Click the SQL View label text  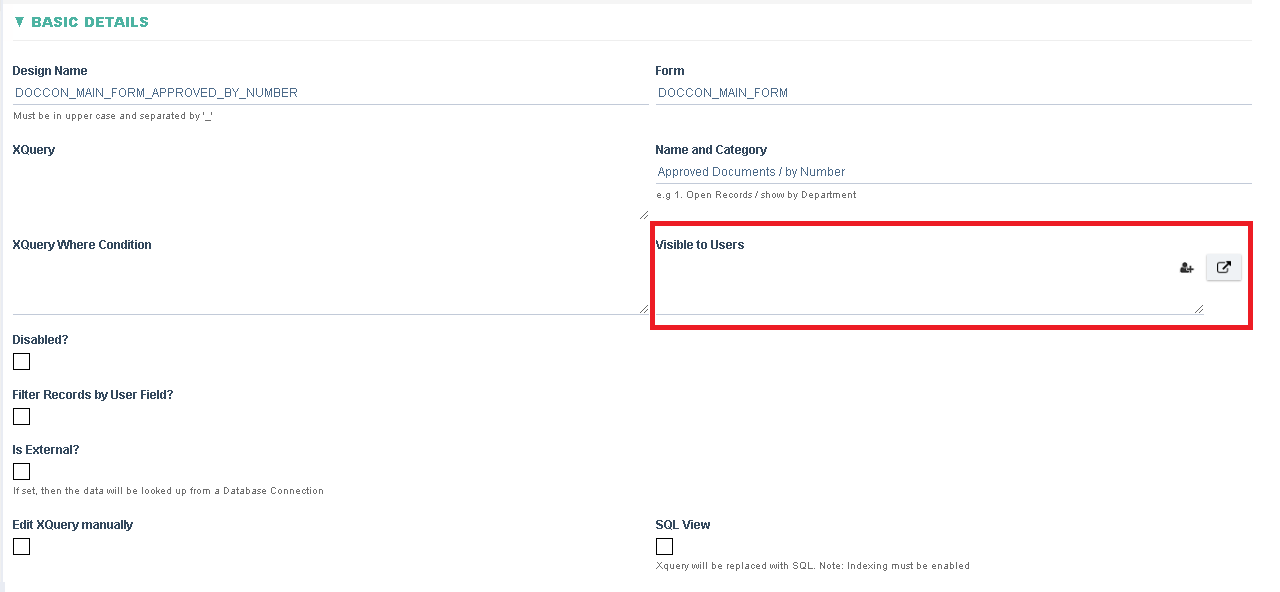(x=683, y=525)
